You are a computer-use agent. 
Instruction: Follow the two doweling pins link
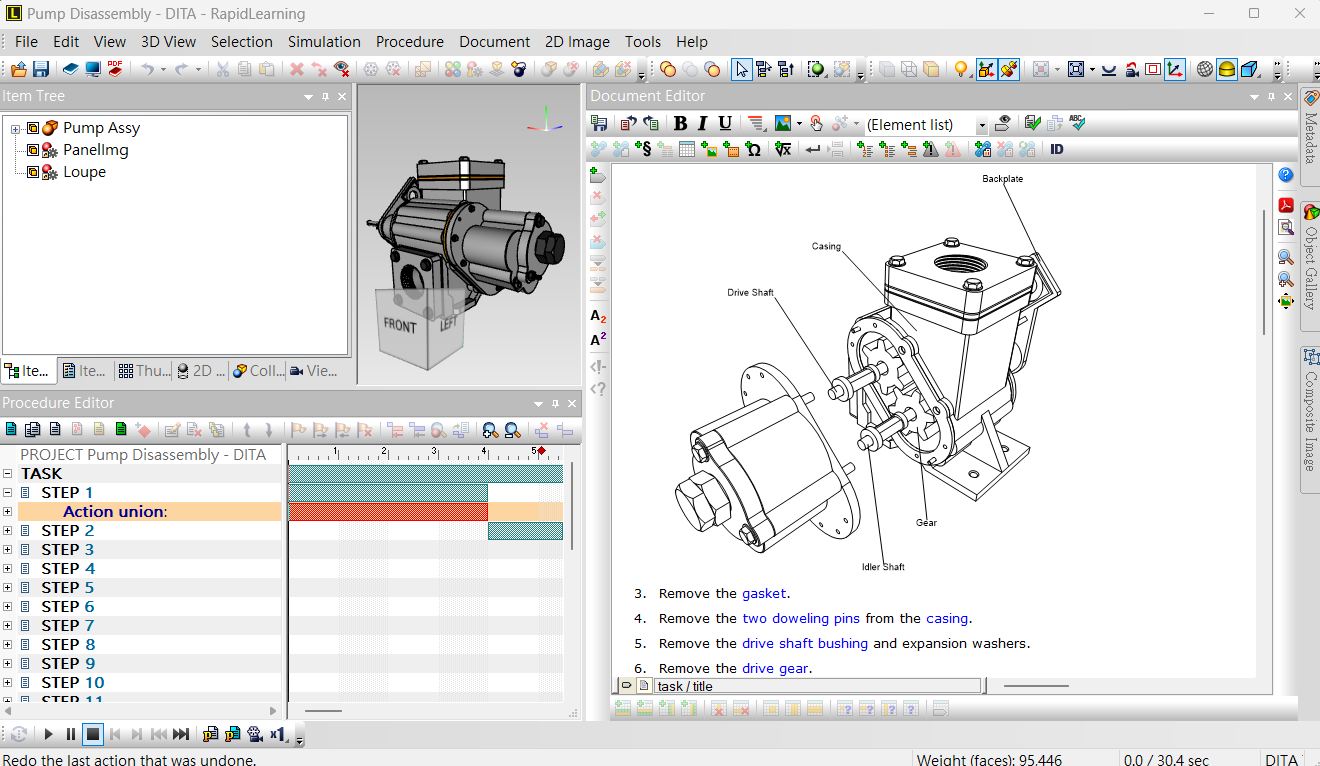(801, 619)
